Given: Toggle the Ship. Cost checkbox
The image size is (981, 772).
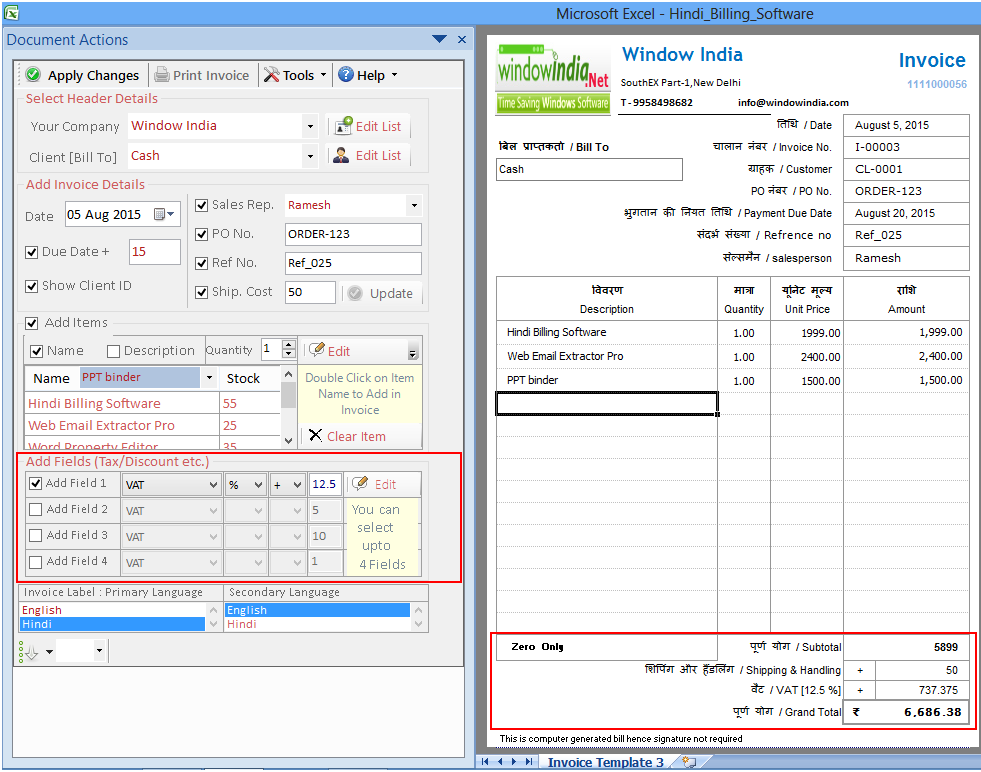Looking at the screenshot, I should pos(201,292).
